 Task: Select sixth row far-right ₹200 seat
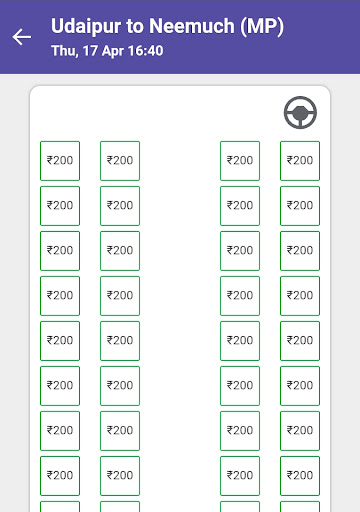click(300, 386)
